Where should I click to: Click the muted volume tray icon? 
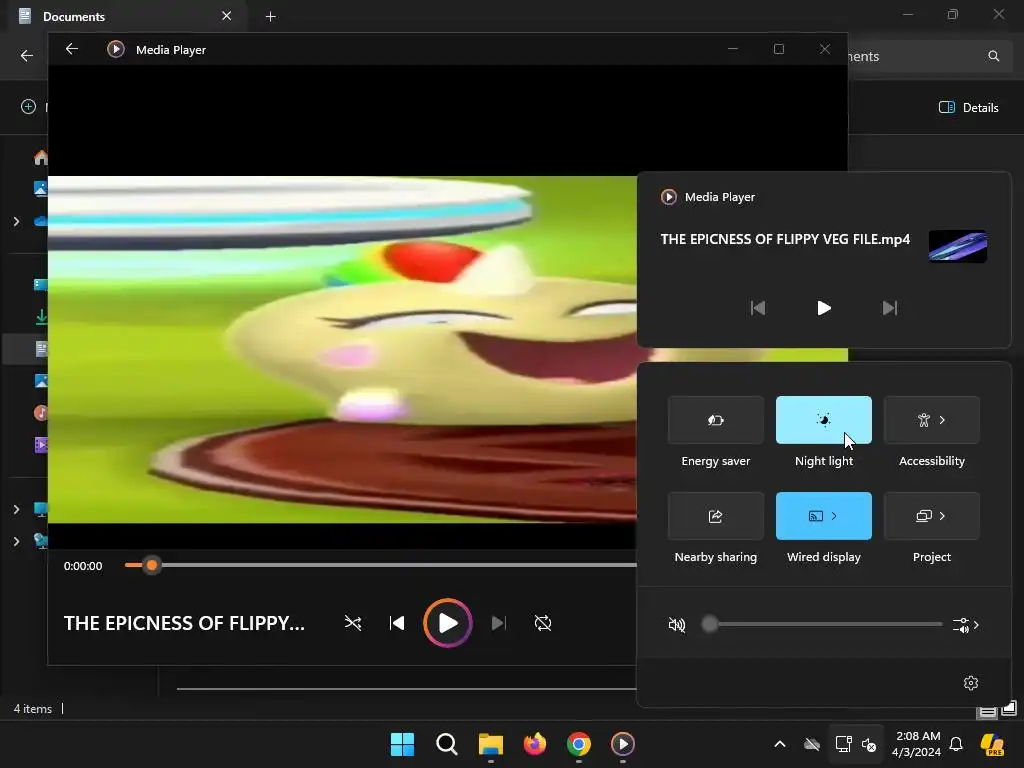869,744
